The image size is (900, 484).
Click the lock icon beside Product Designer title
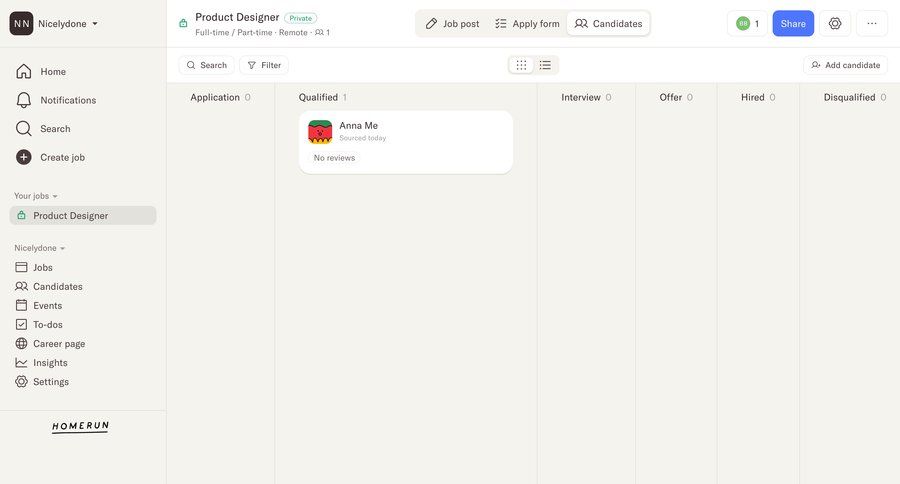[x=183, y=24]
